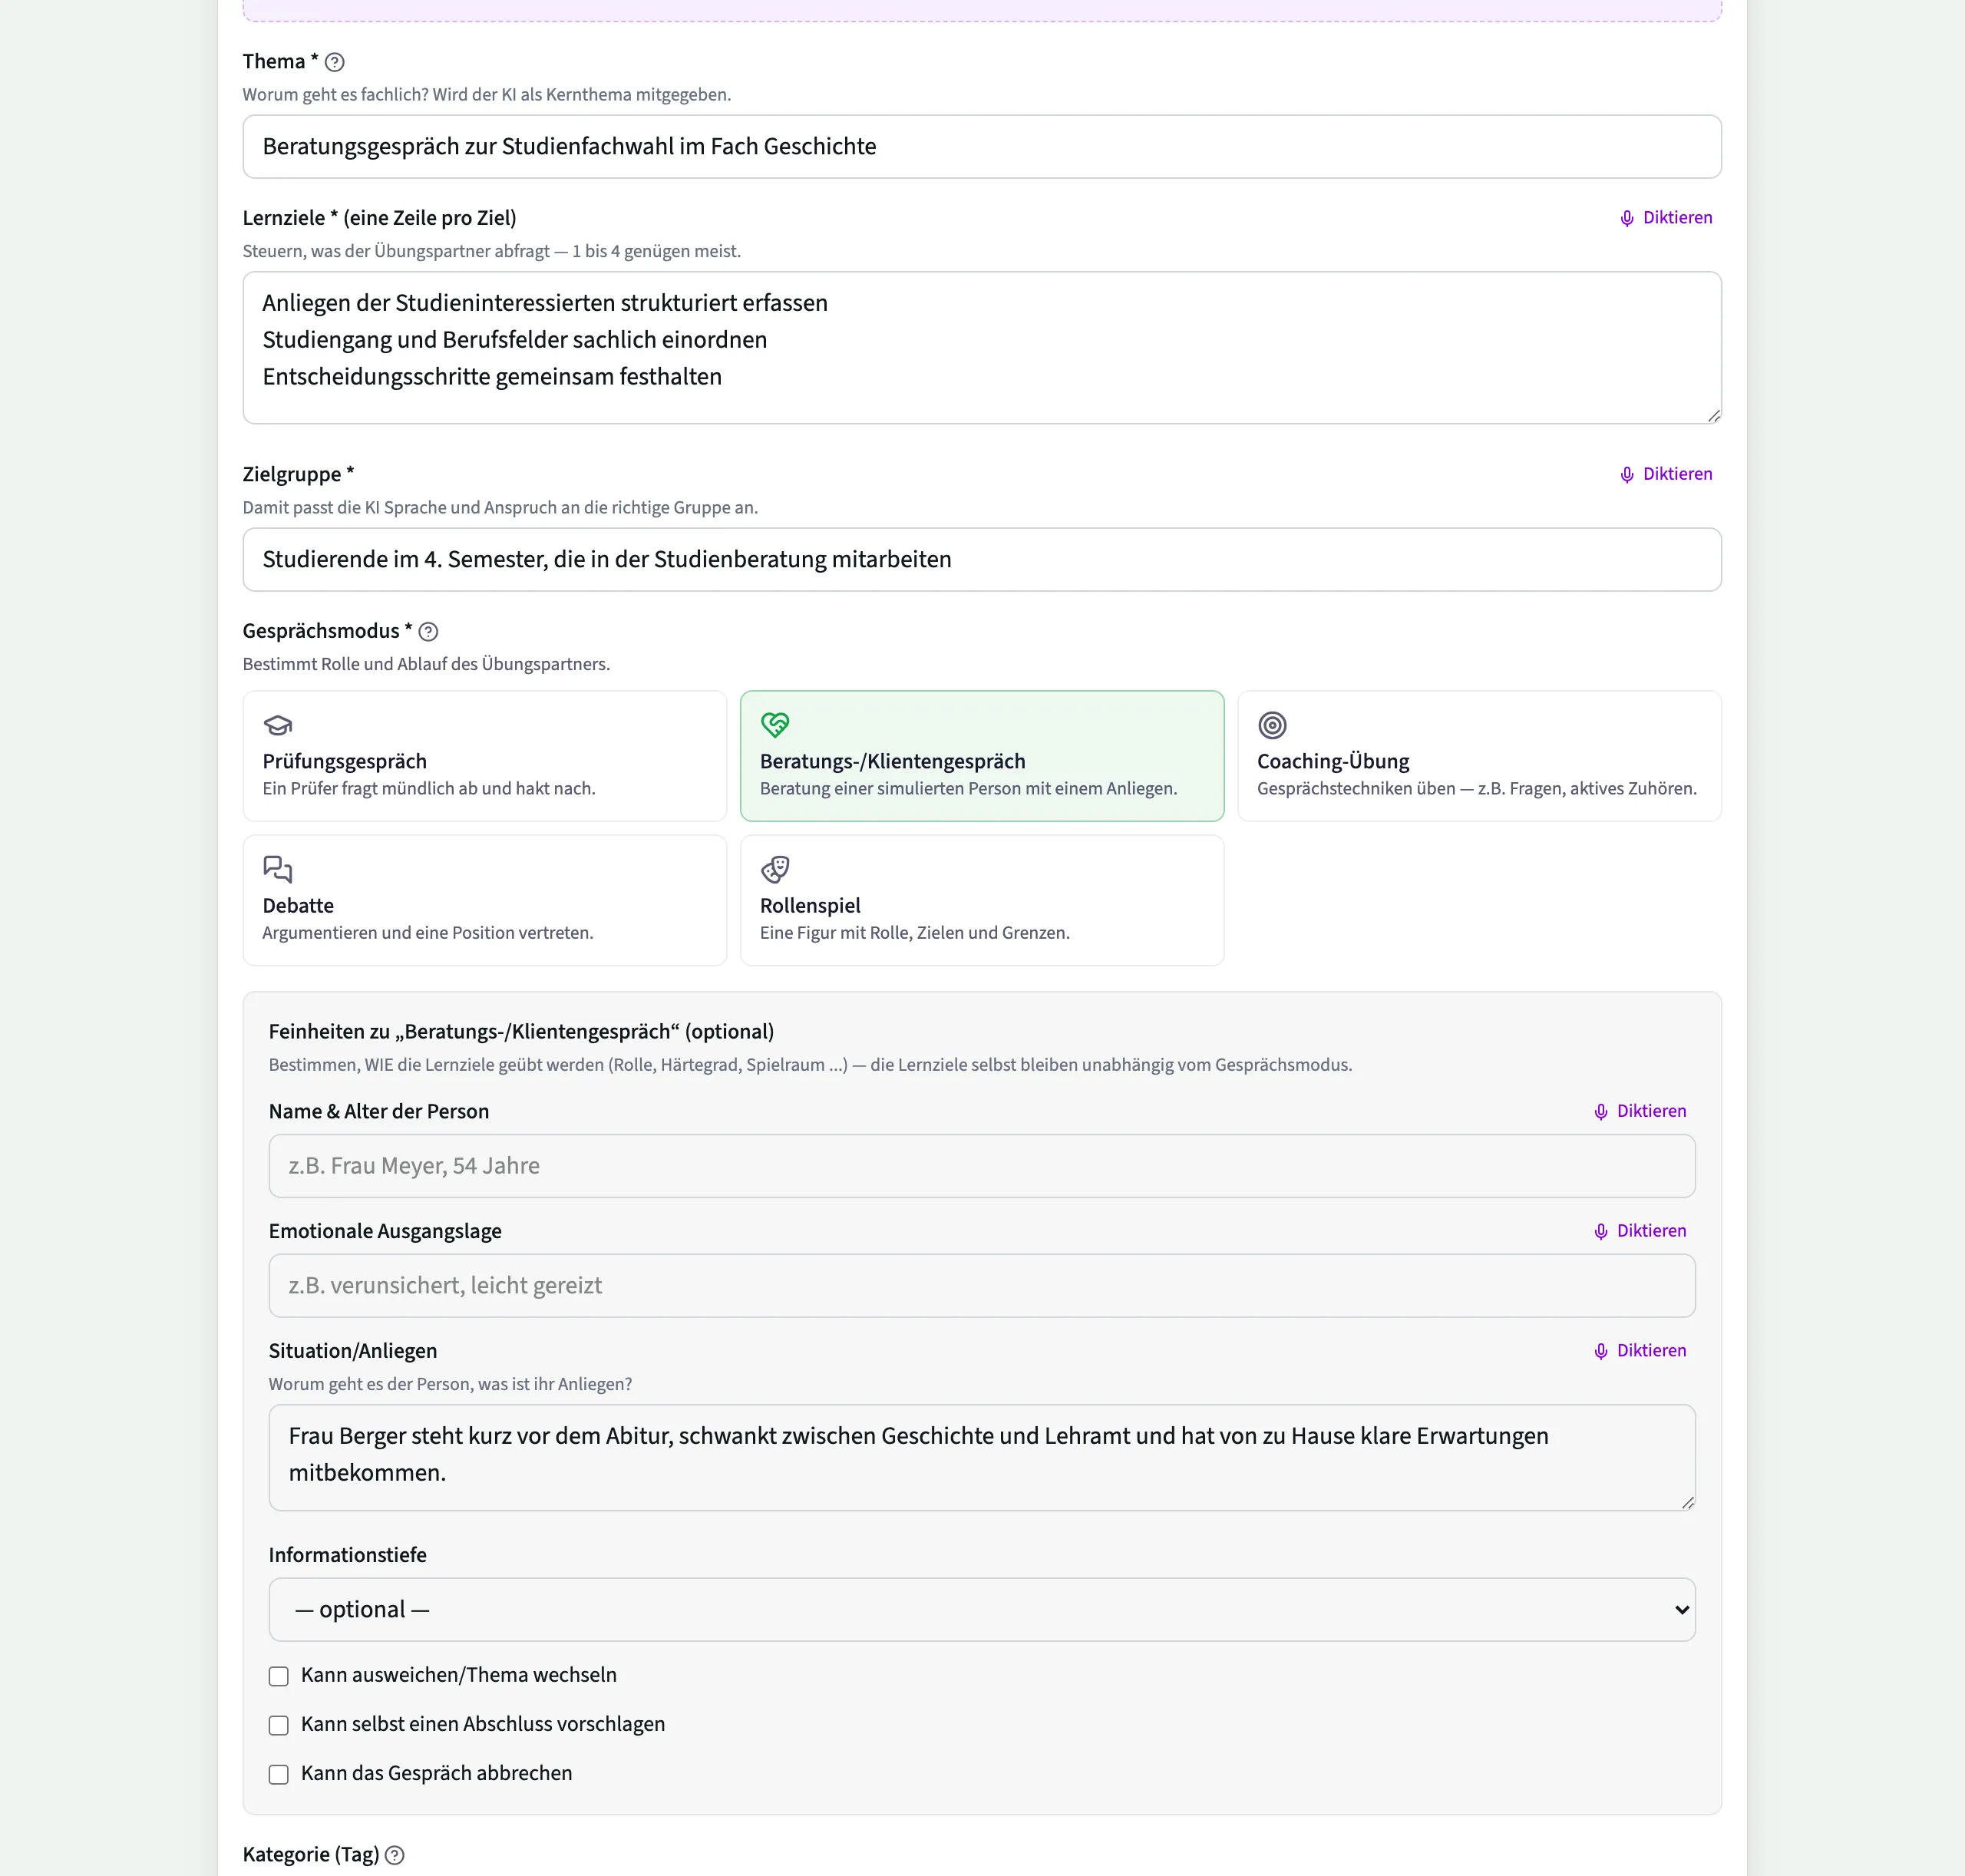Click the Lernziele textarea resize handle

1713,416
